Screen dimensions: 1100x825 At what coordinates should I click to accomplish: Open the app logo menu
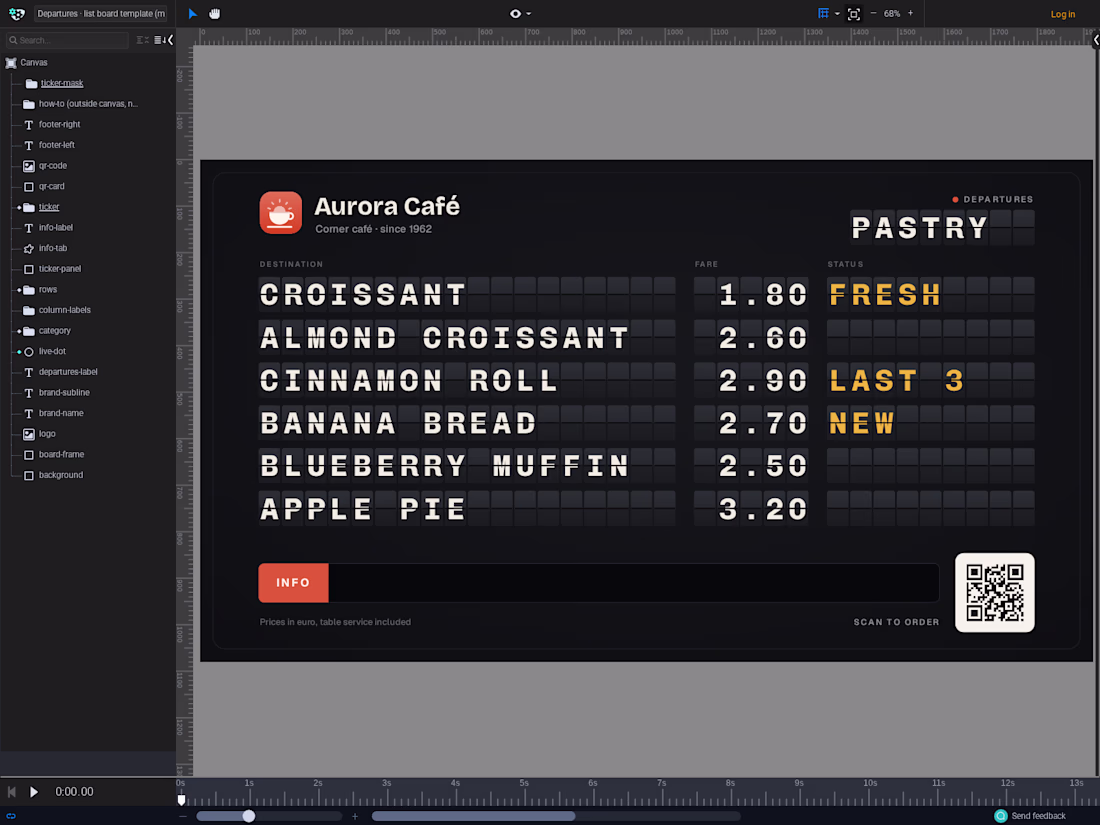coord(16,13)
